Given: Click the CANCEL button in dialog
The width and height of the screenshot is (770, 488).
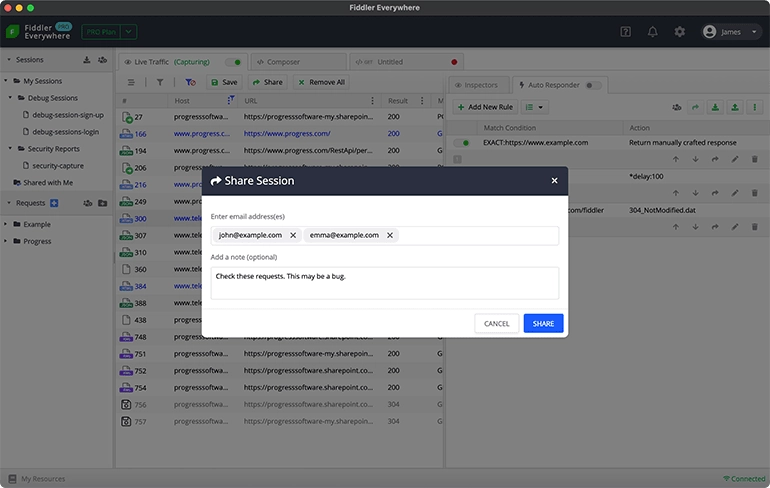Looking at the screenshot, I should point(496,324).
